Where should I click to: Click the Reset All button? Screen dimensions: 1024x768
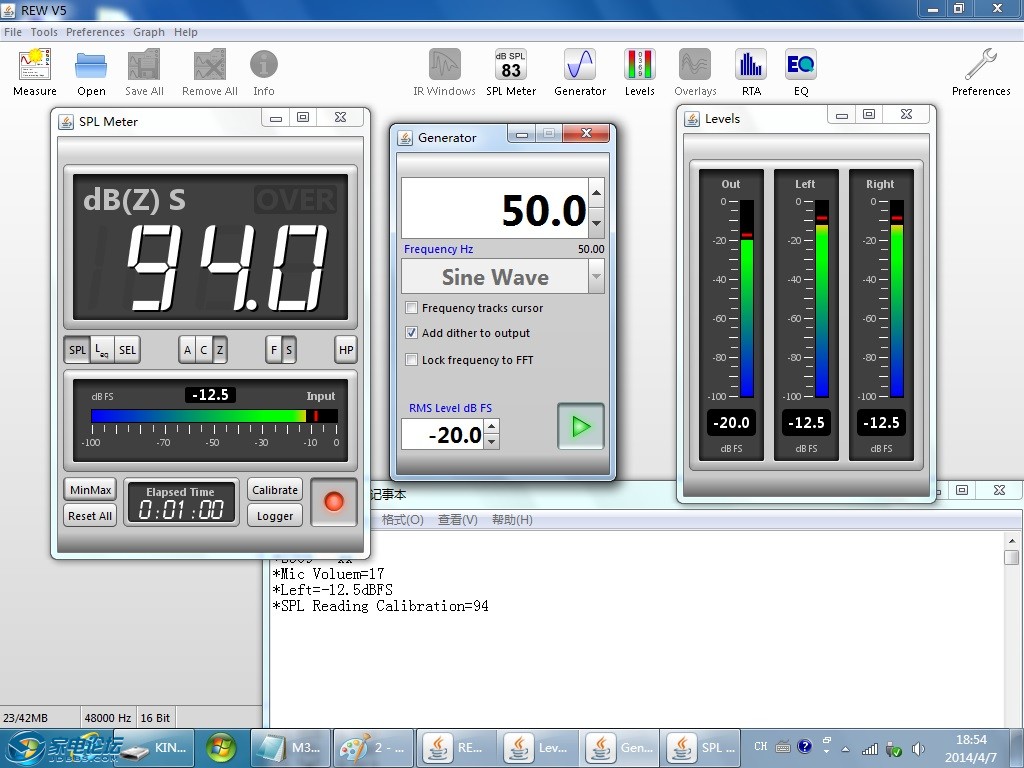click(90, 516)
